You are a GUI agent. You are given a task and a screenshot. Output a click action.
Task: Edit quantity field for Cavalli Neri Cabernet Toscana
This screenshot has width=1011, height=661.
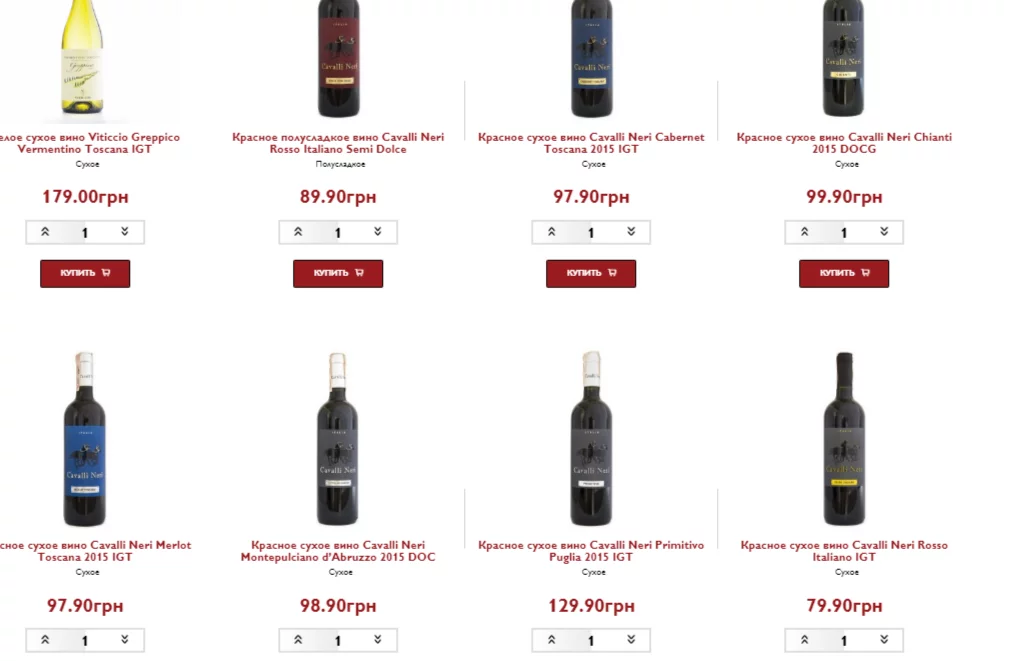click(591, 233)
